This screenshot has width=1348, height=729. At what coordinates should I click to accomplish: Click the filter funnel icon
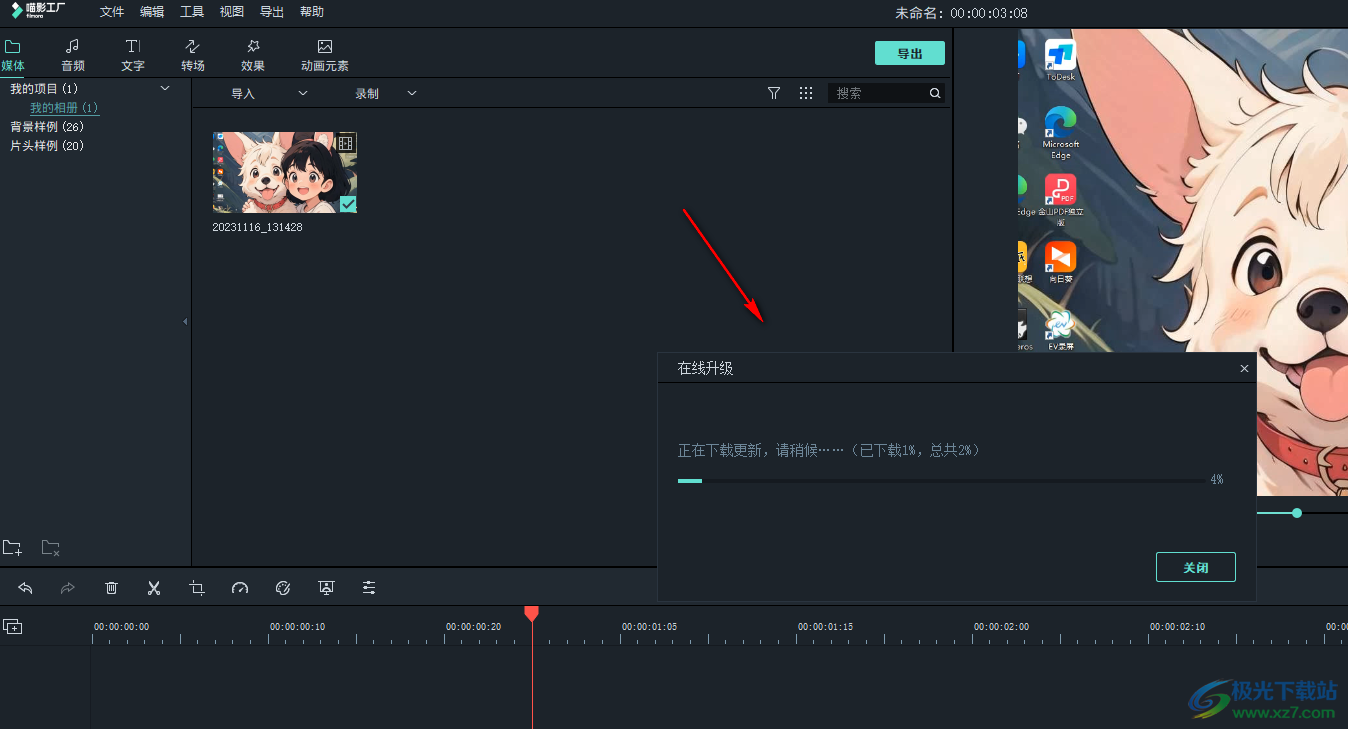point(774,93)
